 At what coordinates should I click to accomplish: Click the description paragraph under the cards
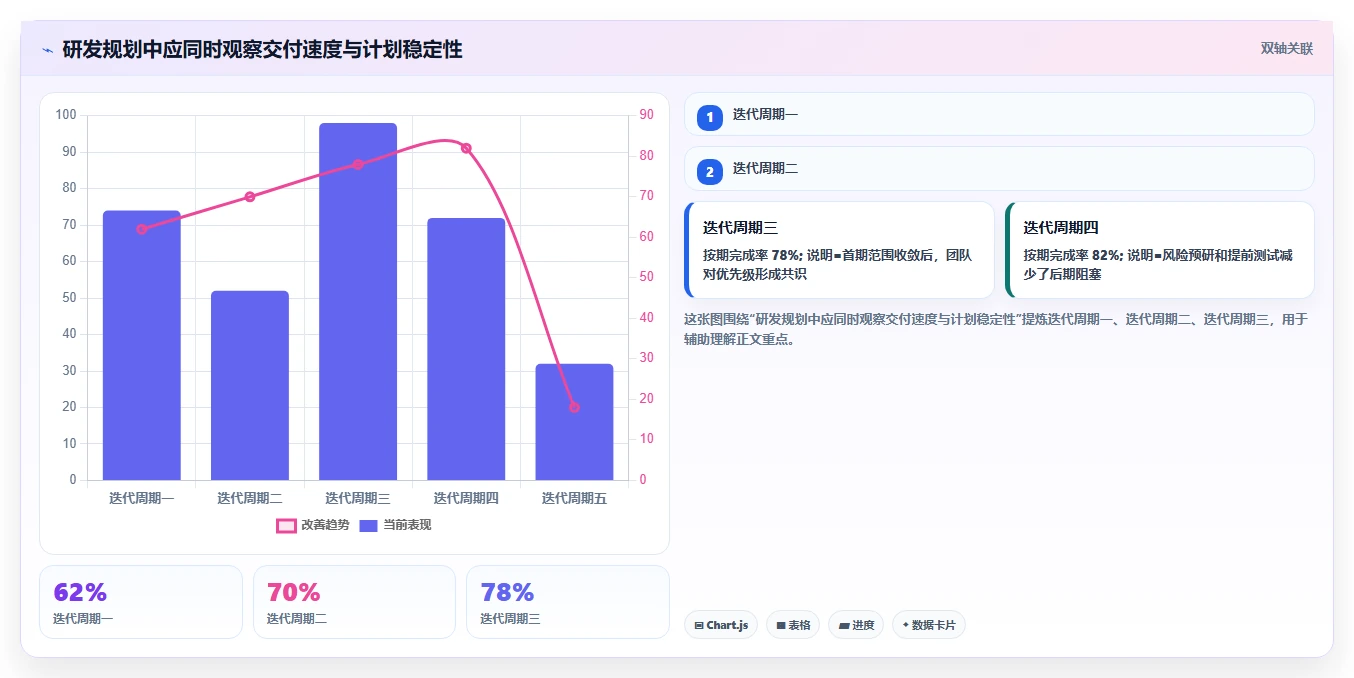tap(996, 329)
